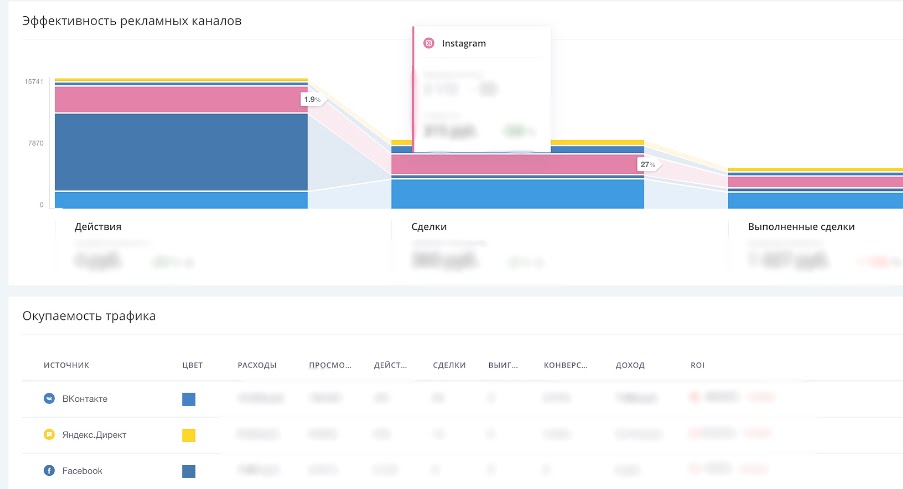
Task: Open the Facebook source name
Action: click(x=82, y=471)
